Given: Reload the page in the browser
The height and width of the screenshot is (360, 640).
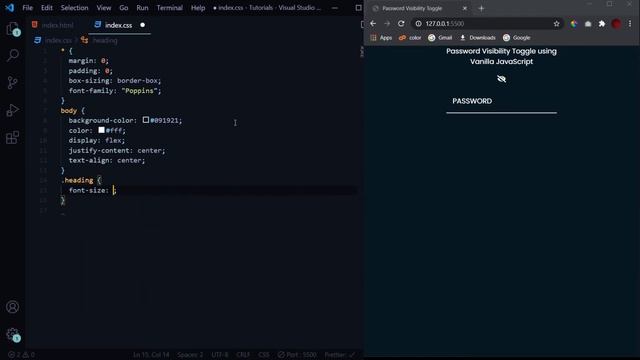Looking at the screenshot, I should (401, 24).
